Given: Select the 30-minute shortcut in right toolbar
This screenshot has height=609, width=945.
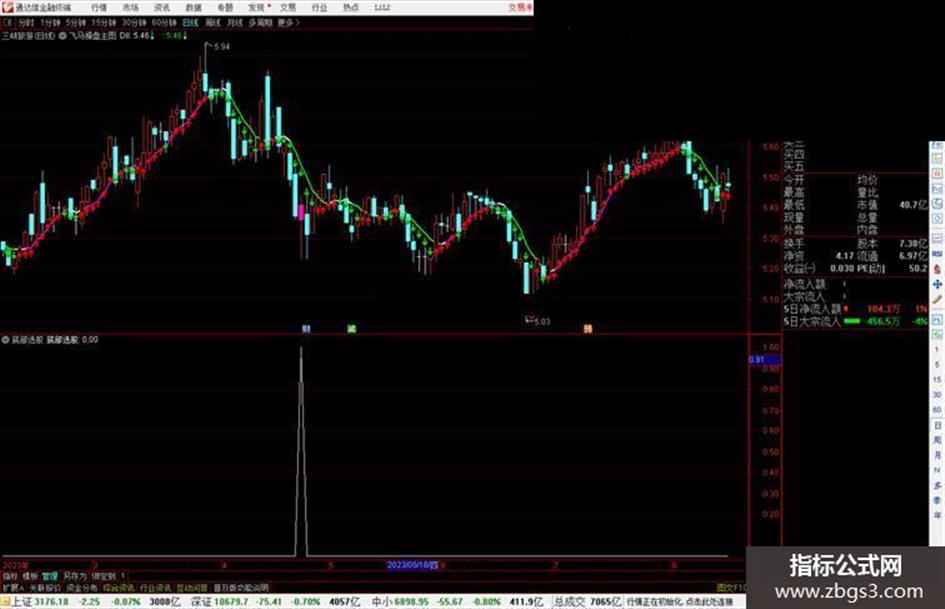Looking at the screenshot, I should pos(937,394).
